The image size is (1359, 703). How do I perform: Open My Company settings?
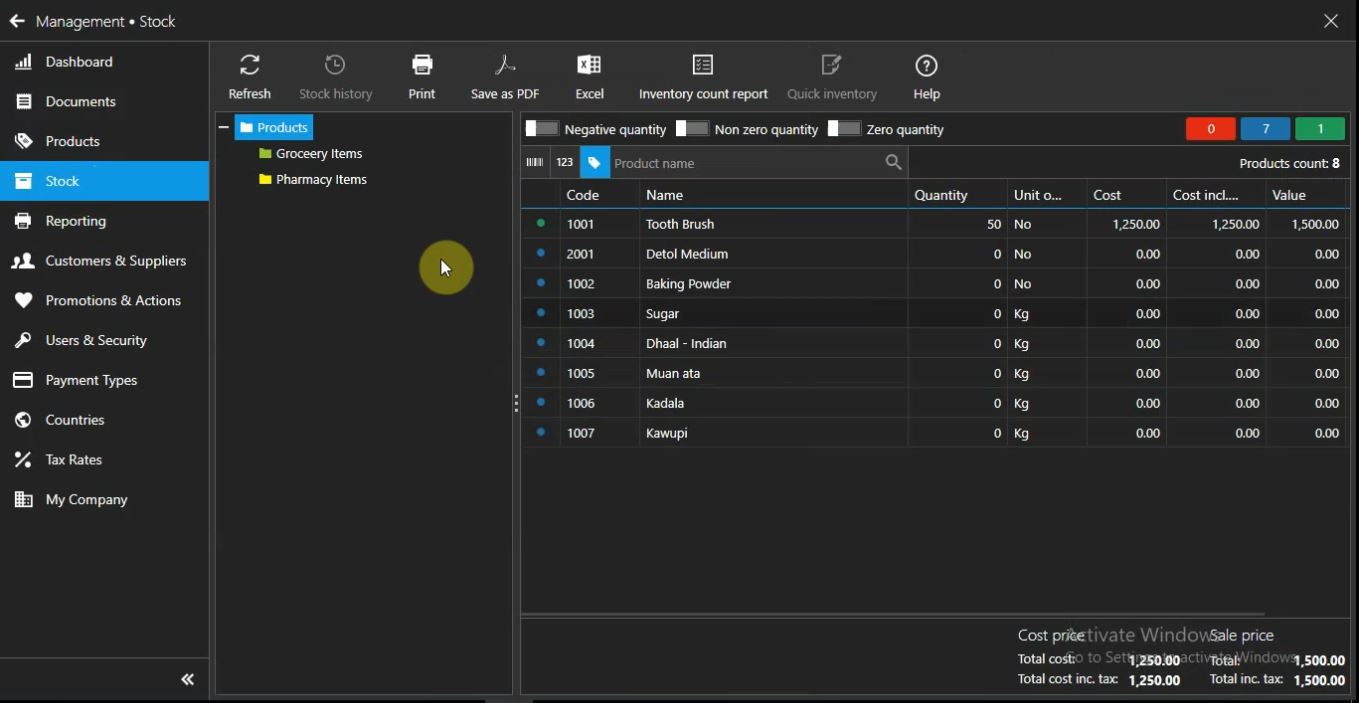point(105,500)
